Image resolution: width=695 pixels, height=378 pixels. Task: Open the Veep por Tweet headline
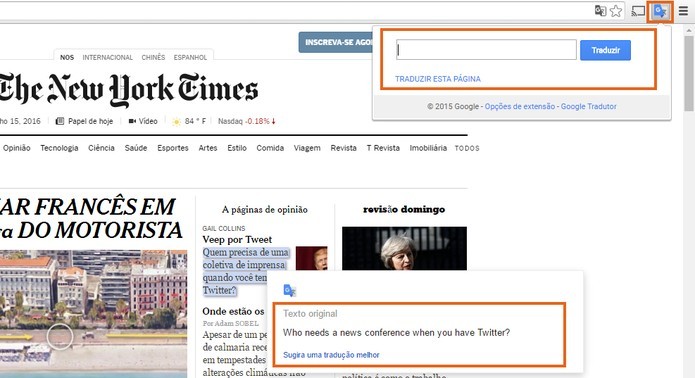237,239
